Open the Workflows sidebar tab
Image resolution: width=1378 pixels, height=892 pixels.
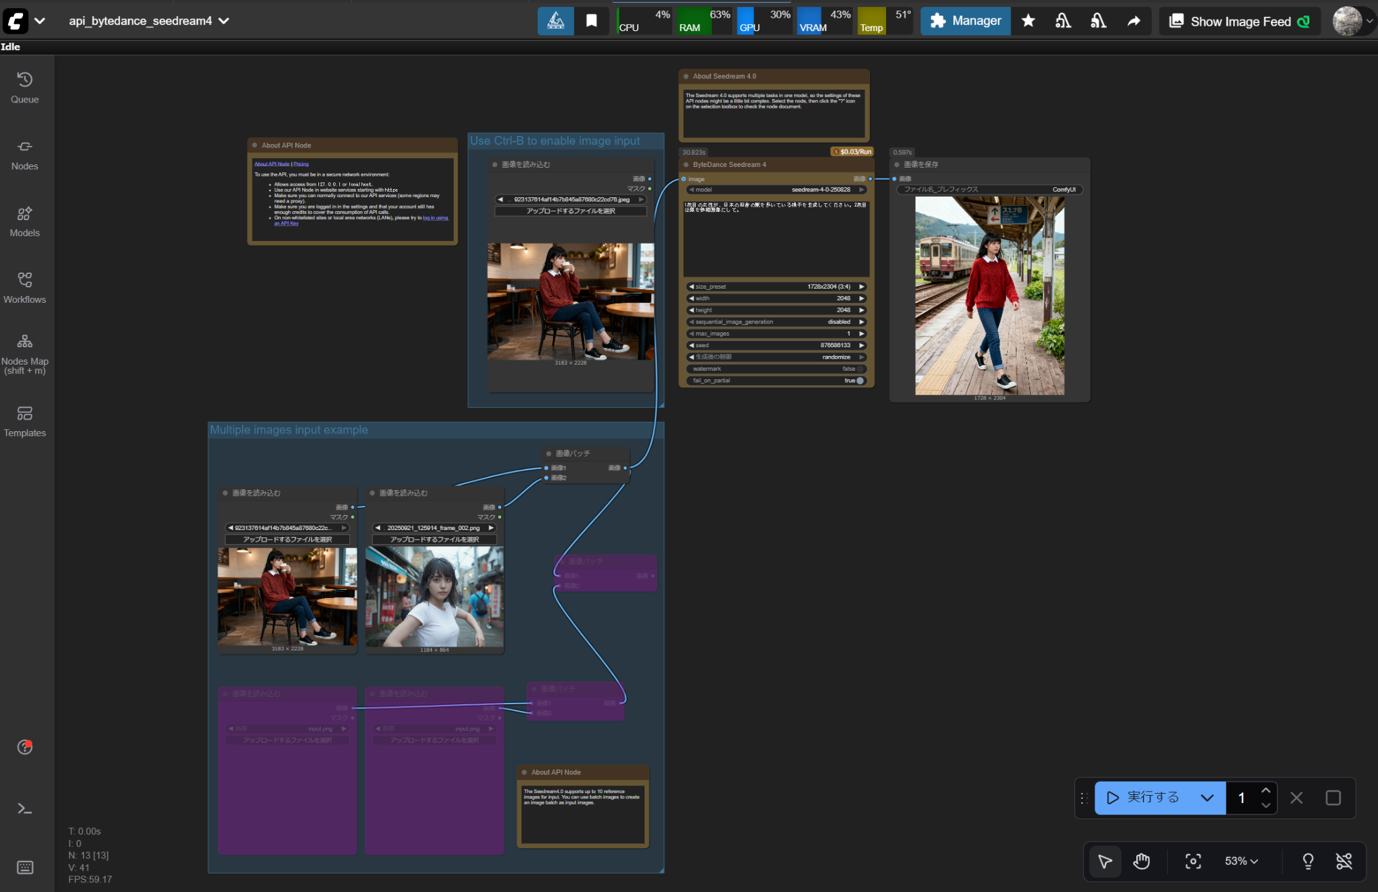(25, 288)
